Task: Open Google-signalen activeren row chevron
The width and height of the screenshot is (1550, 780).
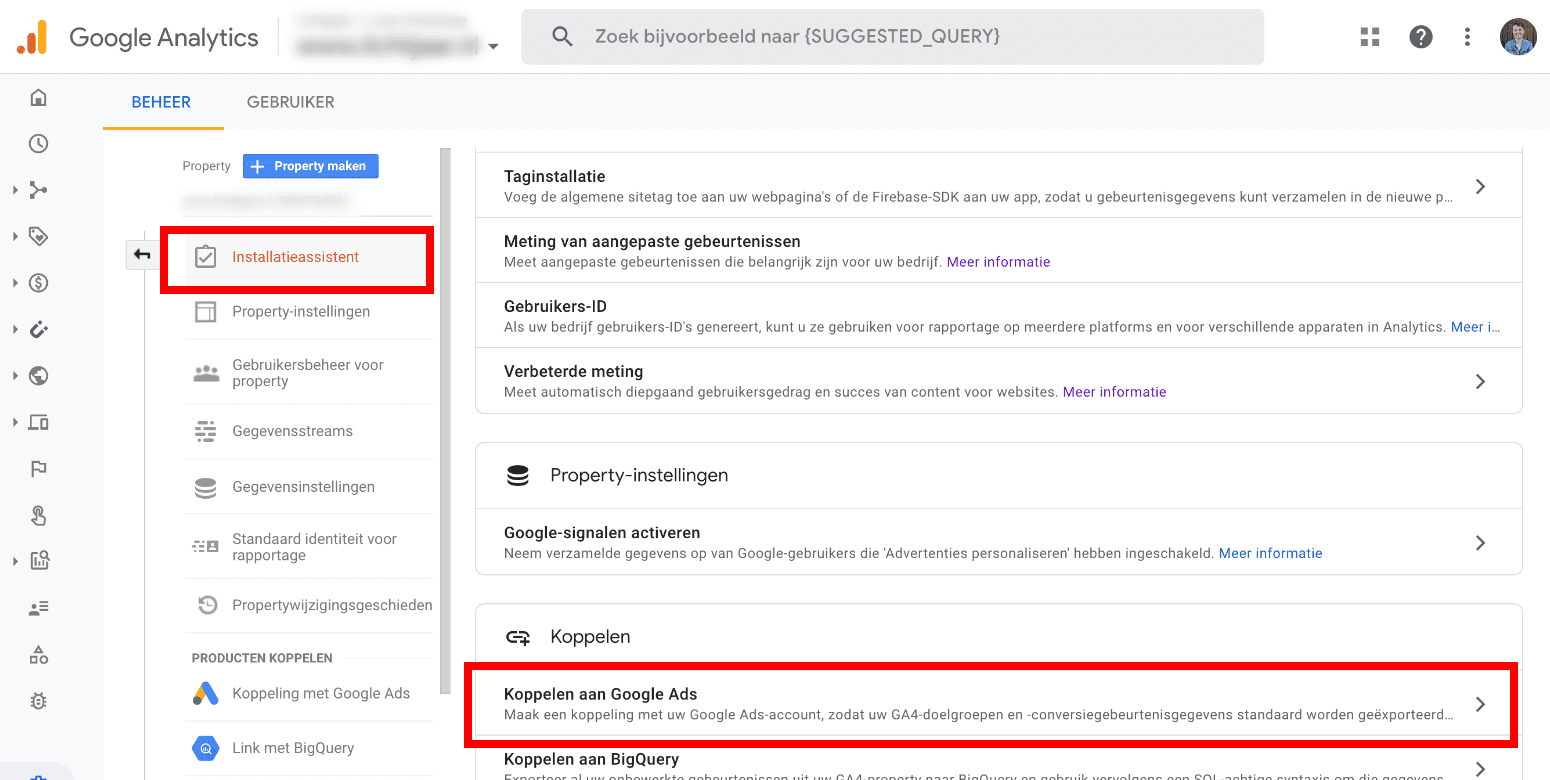Action: pos(1481,543)
